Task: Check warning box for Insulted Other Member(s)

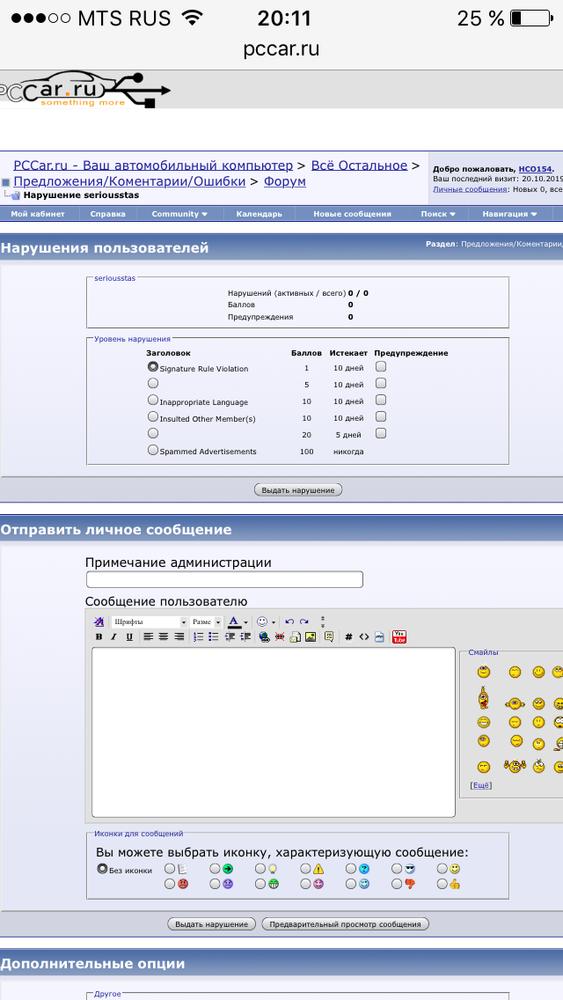Action: click(x=381, y=416)
